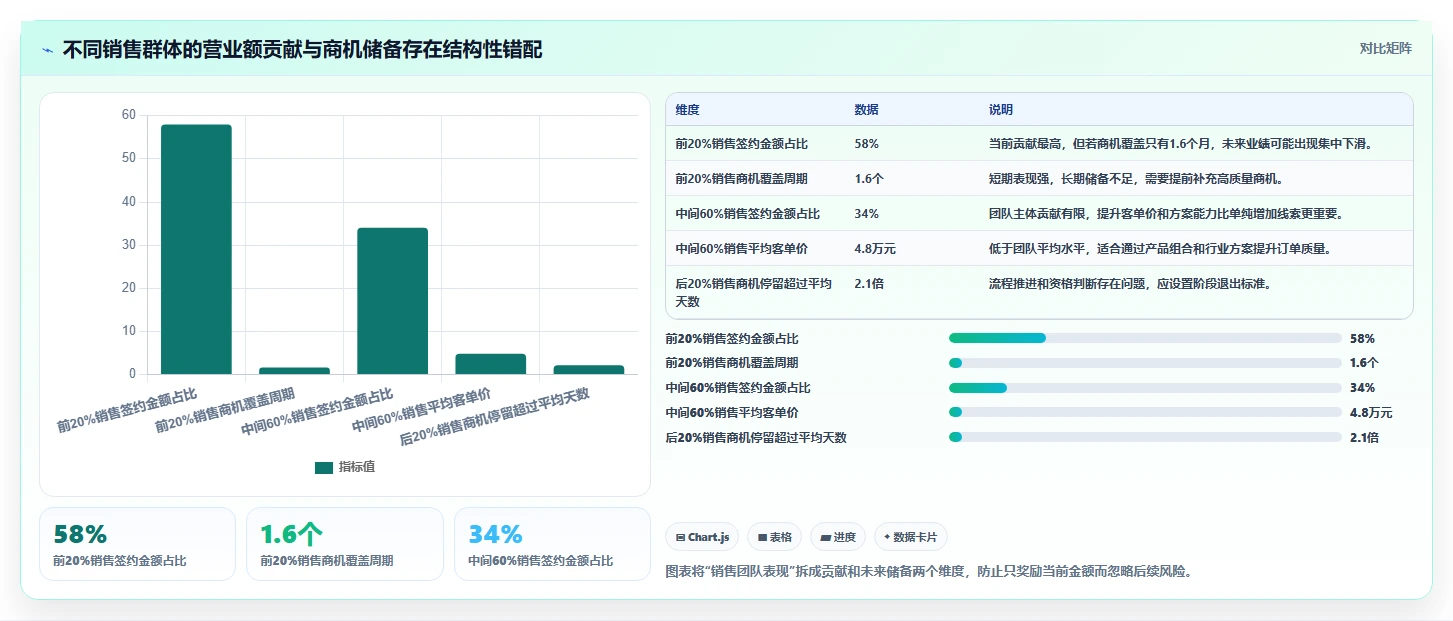This screenshot has height=621, width=1453.
Task: Open the 1.6个 summary card
Action: (x=345, y=544)
